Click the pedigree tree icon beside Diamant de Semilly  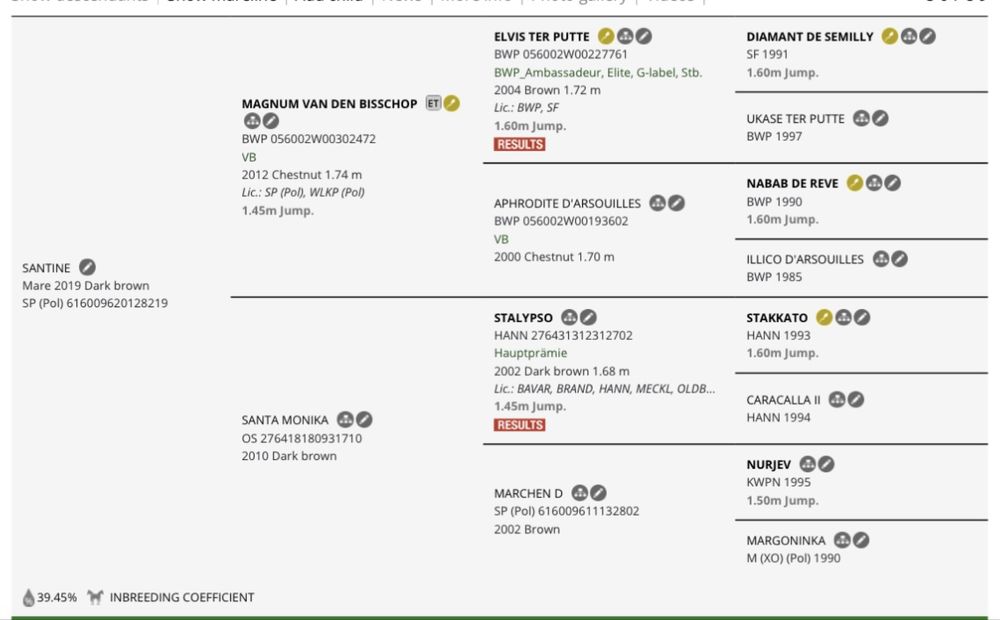pyautogui.click(x=909, y=36)
